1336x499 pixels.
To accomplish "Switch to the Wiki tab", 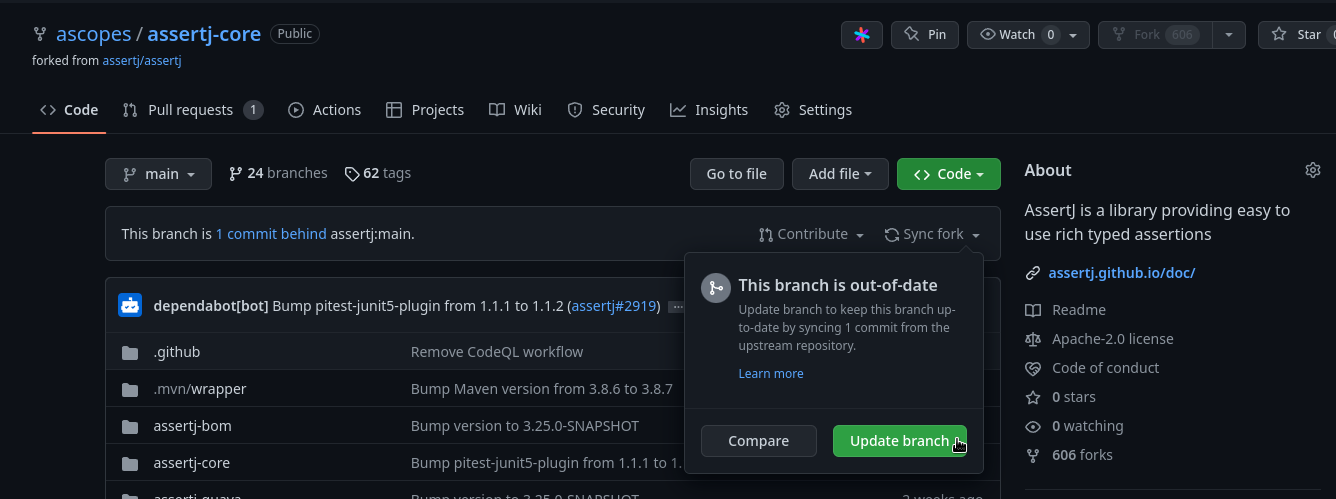I will [x=515, y=110].
